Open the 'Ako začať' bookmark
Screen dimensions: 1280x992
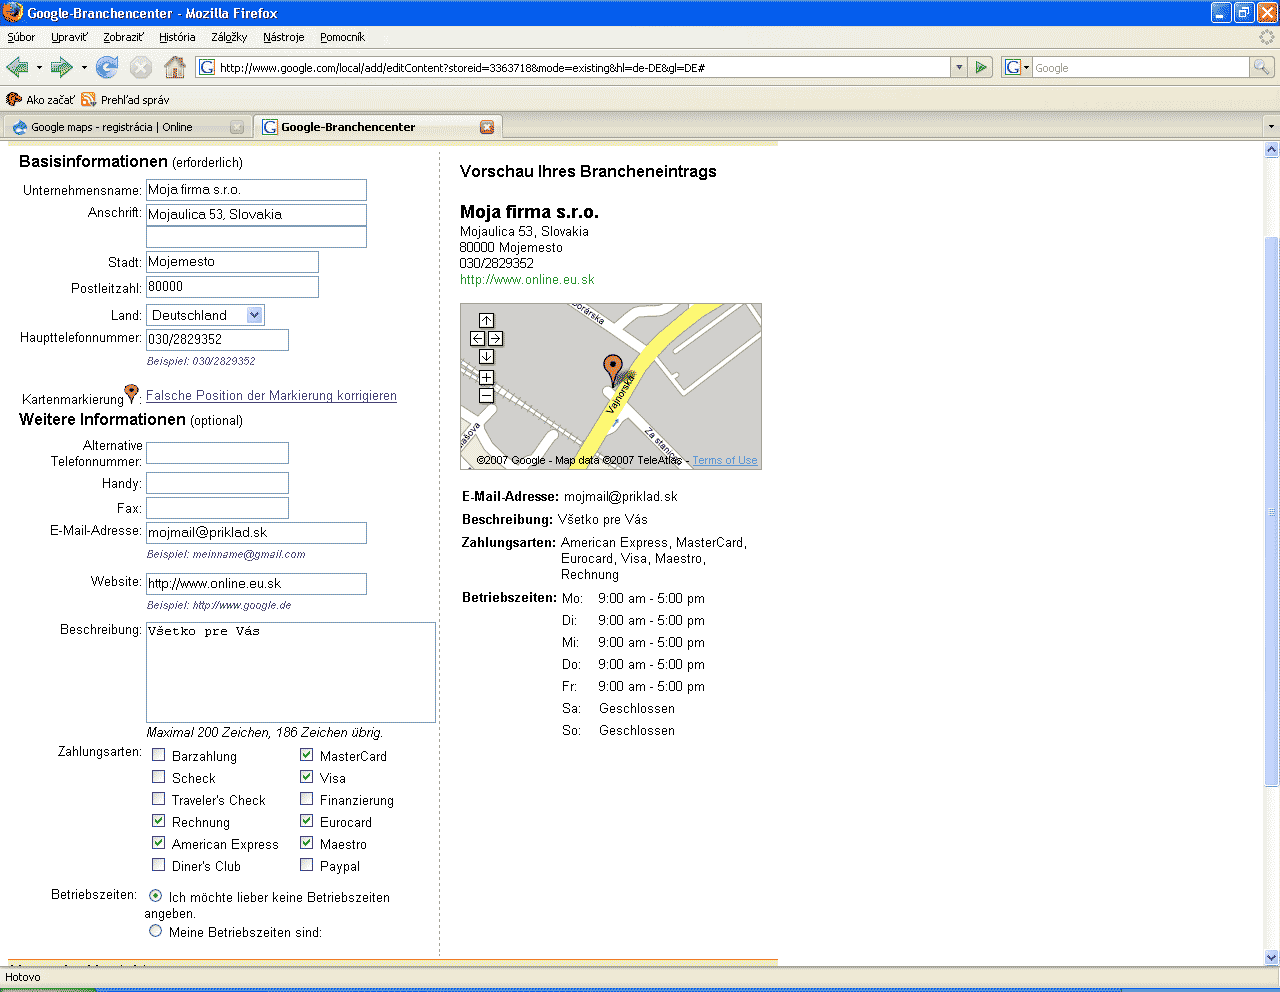click(x=41, y=100)
